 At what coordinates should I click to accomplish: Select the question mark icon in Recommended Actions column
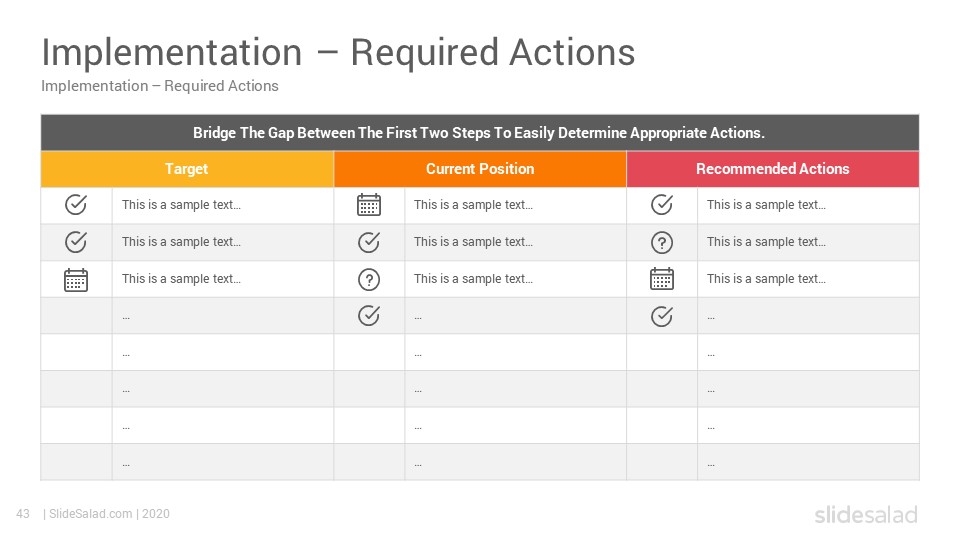point(662,243)
